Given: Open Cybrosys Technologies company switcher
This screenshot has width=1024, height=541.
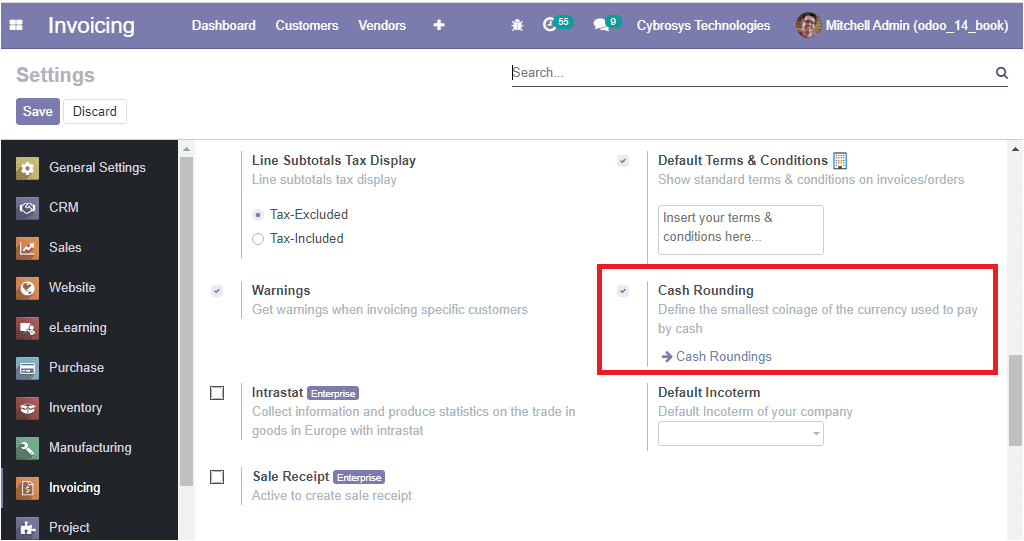Looking at the screenshot, I should click(x=703, y=25).
